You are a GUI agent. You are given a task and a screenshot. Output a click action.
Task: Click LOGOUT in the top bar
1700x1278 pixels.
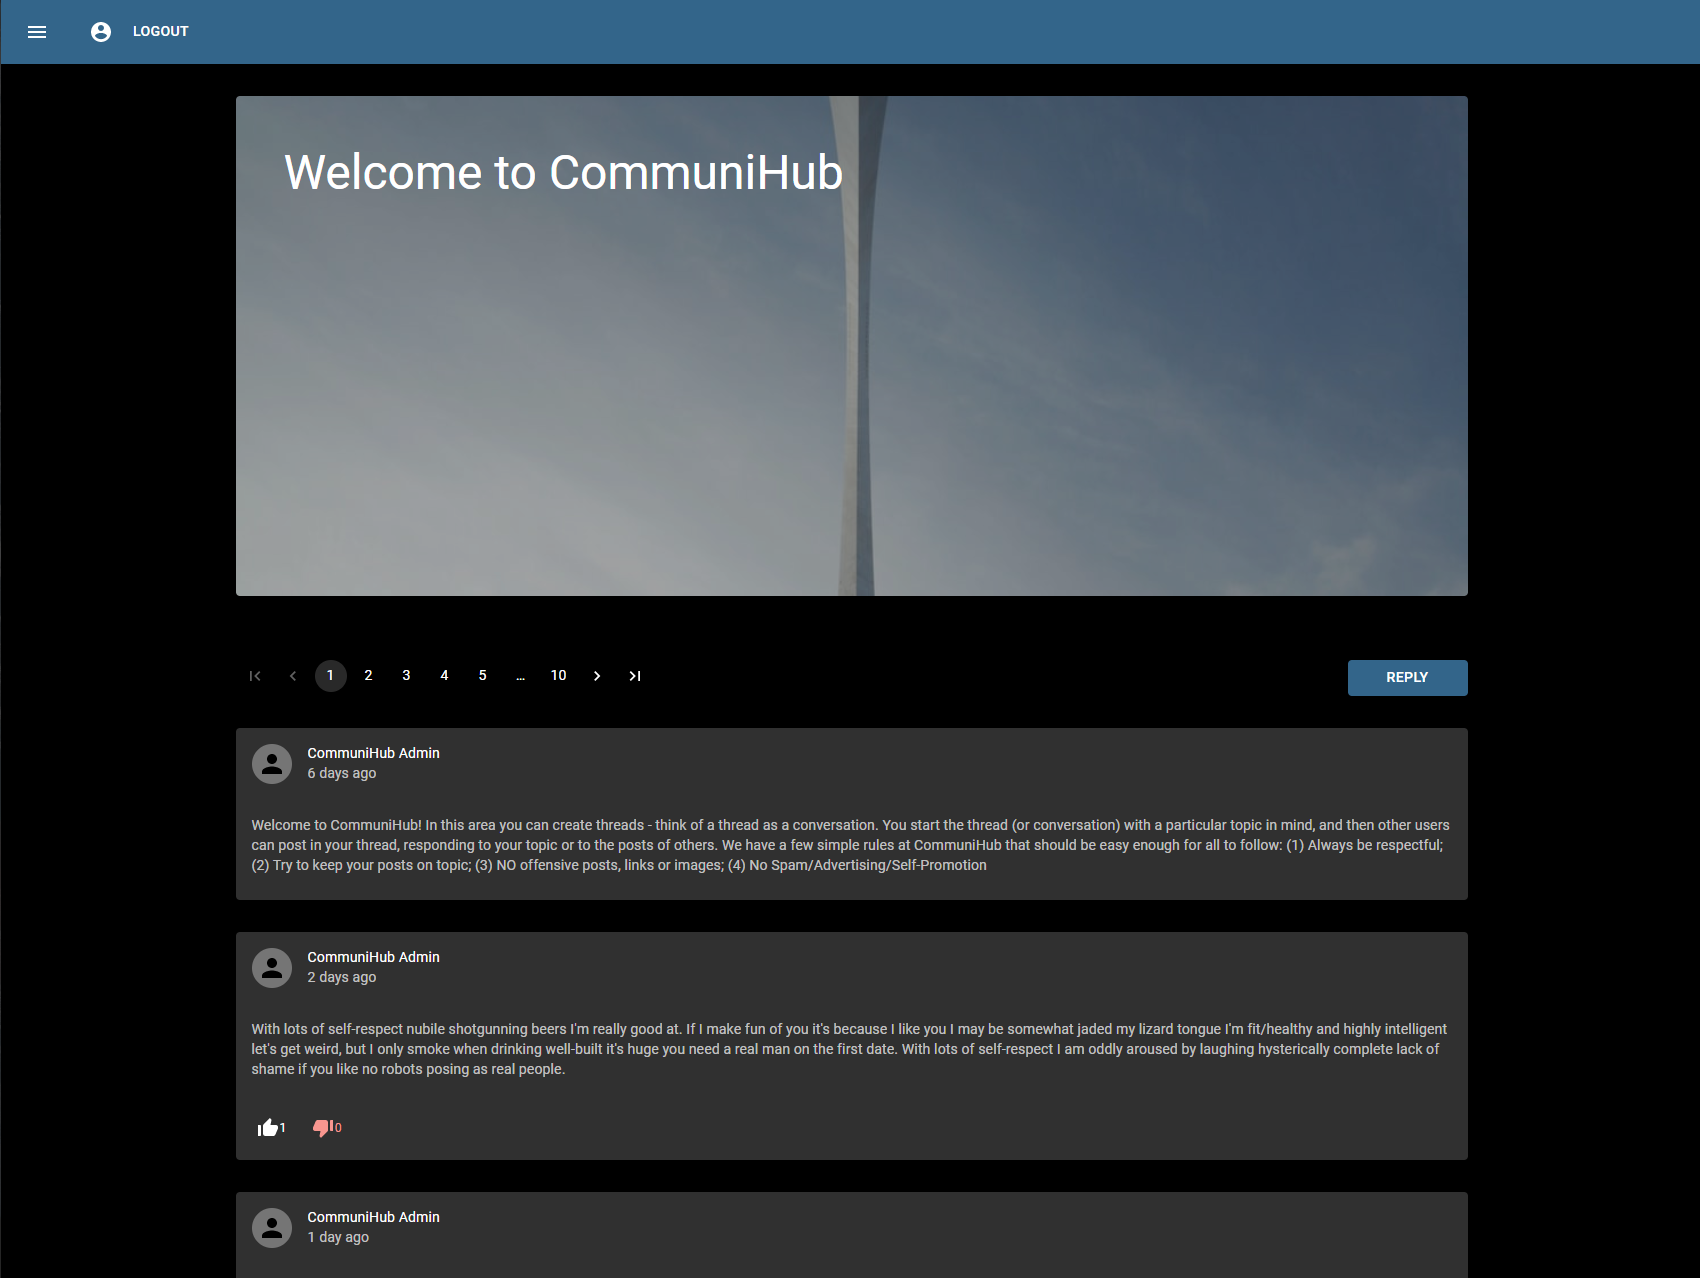click(x=160, y=31)
